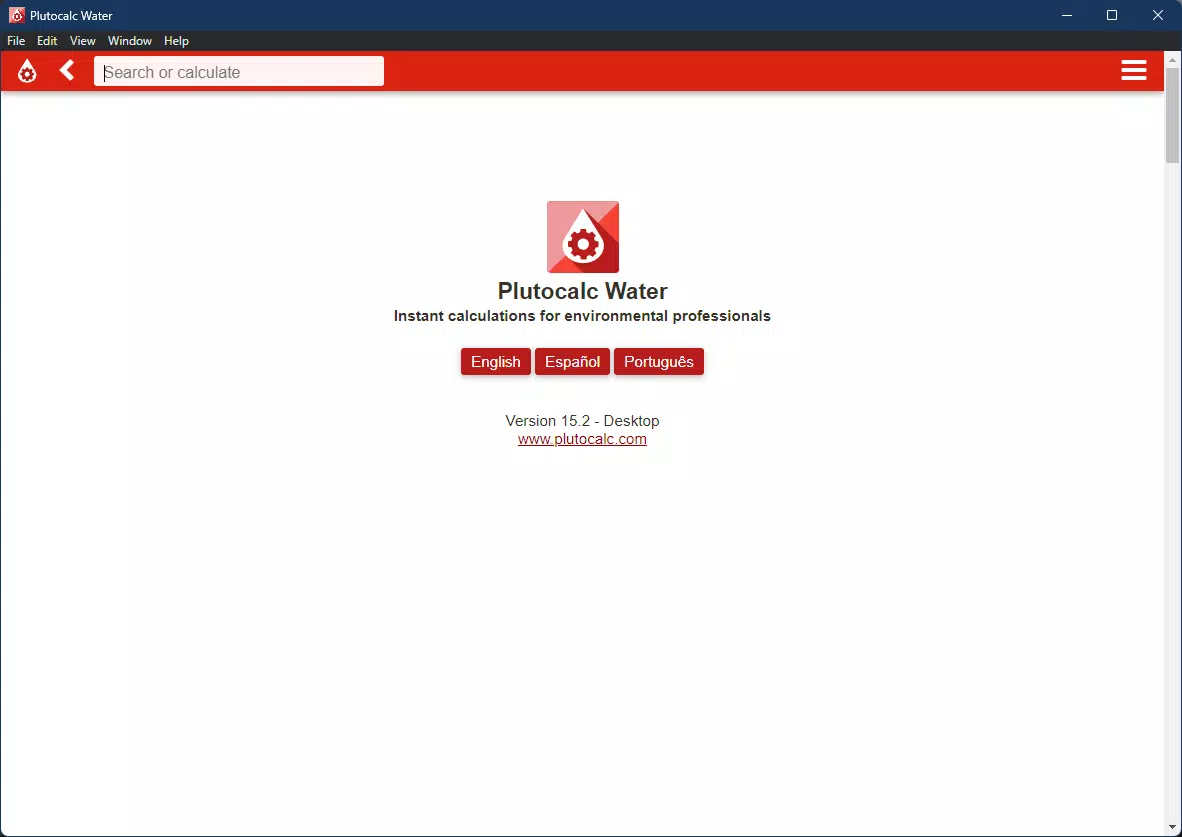1182x837 pixels.
Task: Click the title bar app icon
Action: tap(17, 15)
